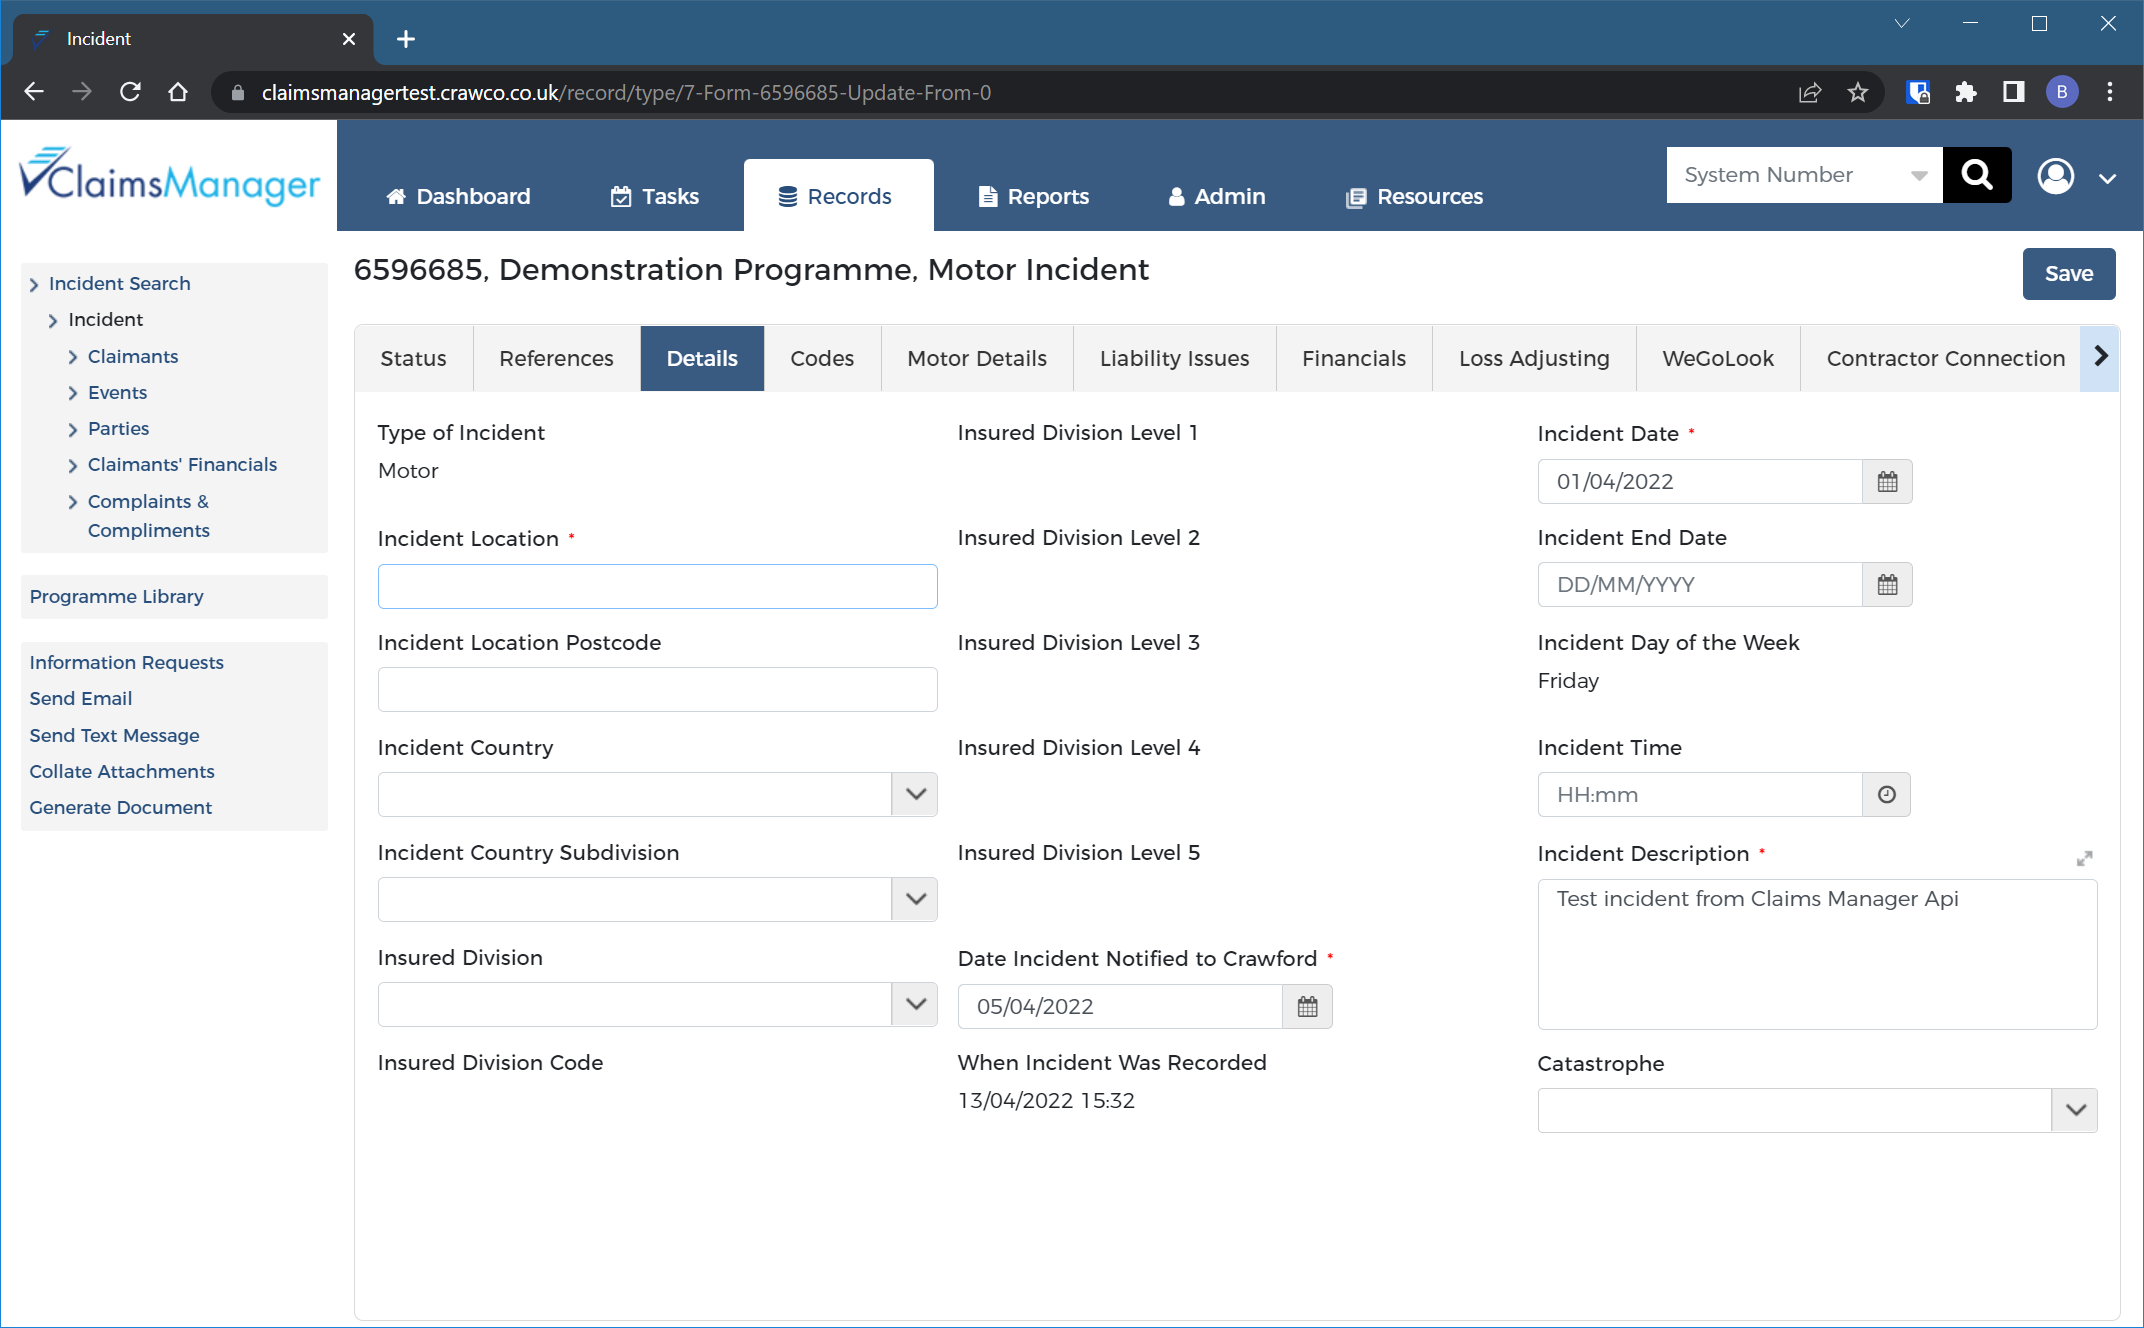This screenshot has height=1328, width=2144.
Task: Click the share page icon in address bar
Action: pyautogui.click(x=1810, y=92)
